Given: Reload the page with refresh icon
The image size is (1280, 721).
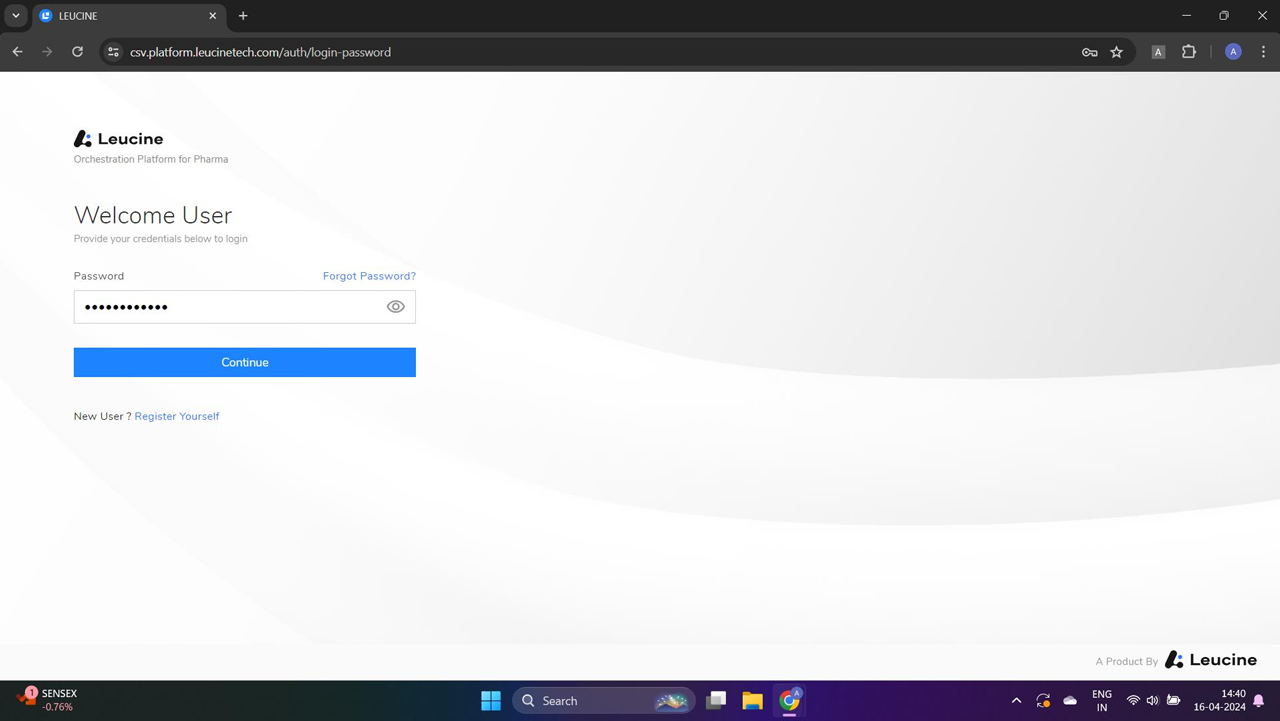Looking at the screenshot, I should (77, 52).
